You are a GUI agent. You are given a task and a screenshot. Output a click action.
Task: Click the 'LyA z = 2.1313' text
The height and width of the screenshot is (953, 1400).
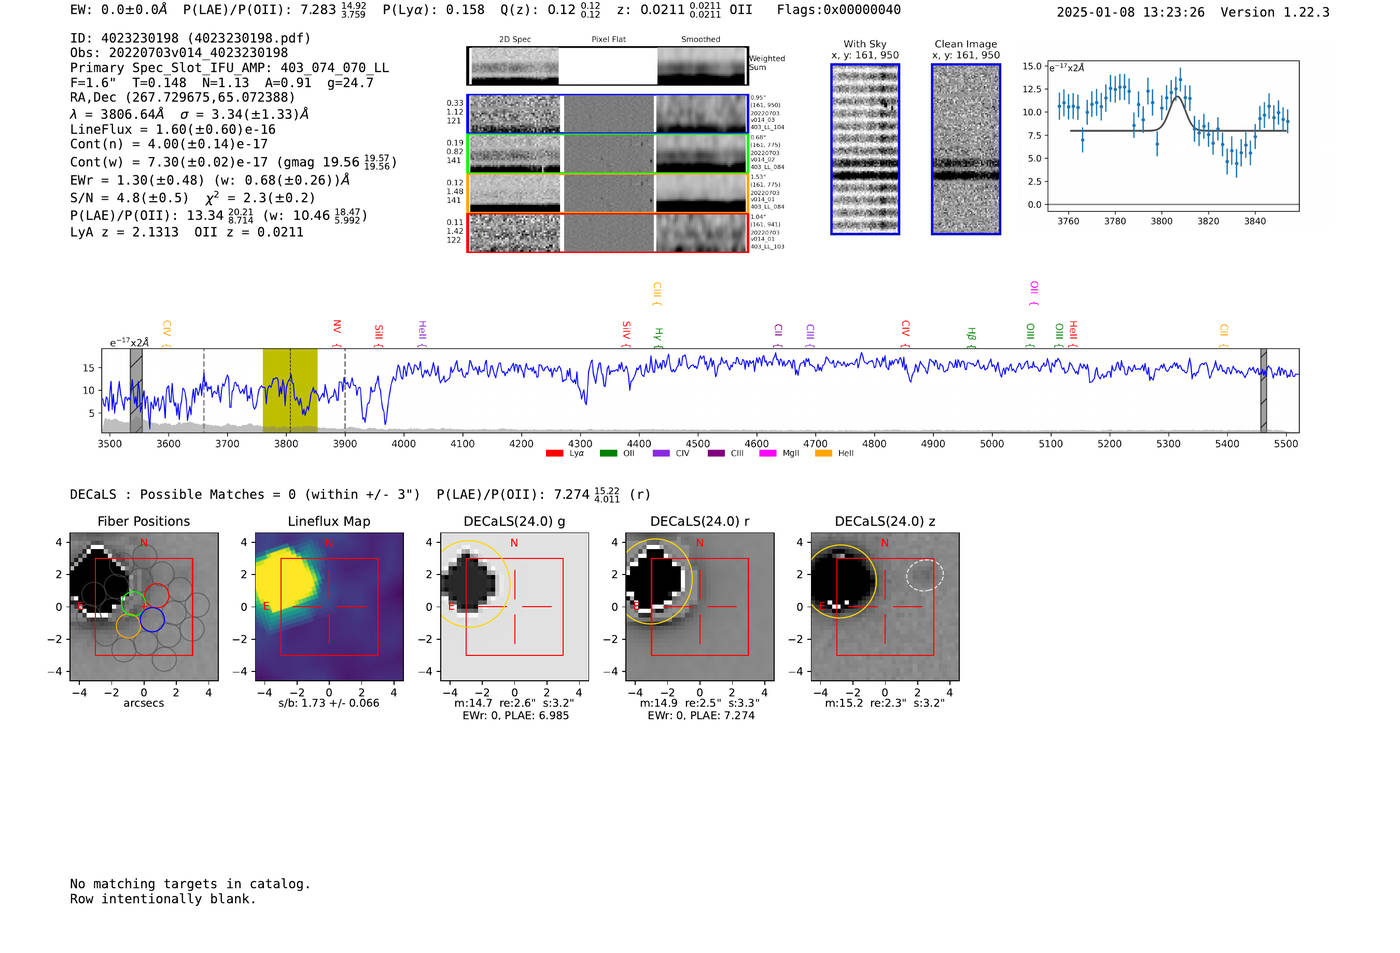coord(124,232)
